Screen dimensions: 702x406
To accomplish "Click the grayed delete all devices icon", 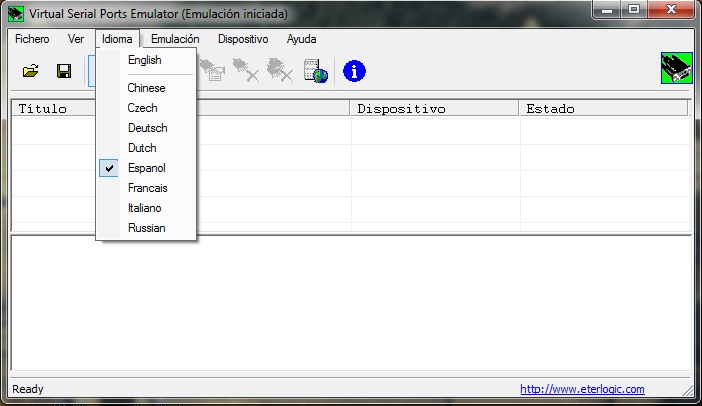I will tap(280, 71).
